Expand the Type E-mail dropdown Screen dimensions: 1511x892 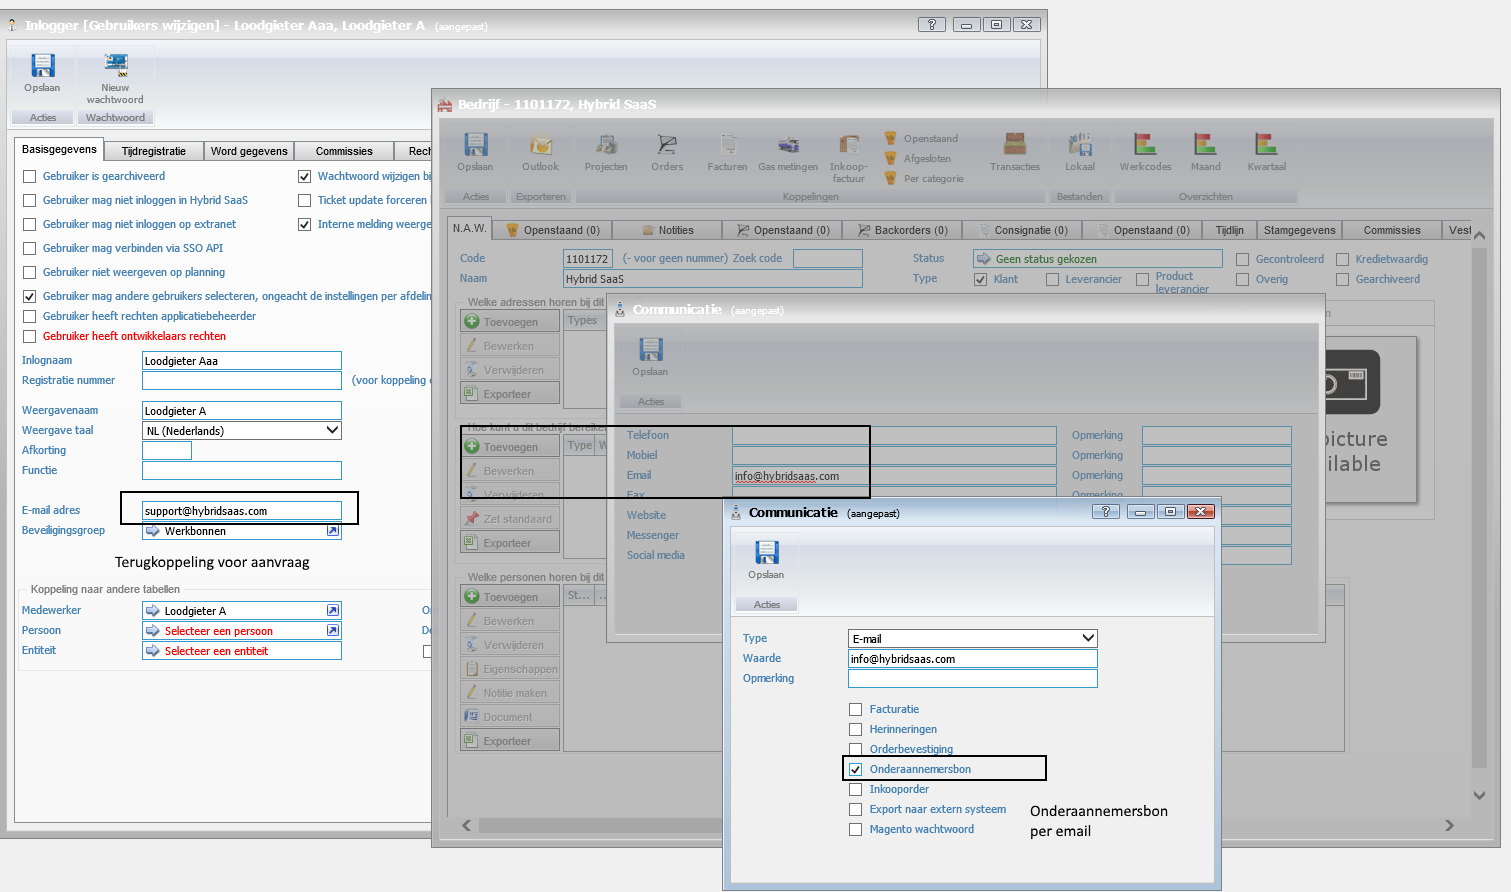[x=1088, y=638]
